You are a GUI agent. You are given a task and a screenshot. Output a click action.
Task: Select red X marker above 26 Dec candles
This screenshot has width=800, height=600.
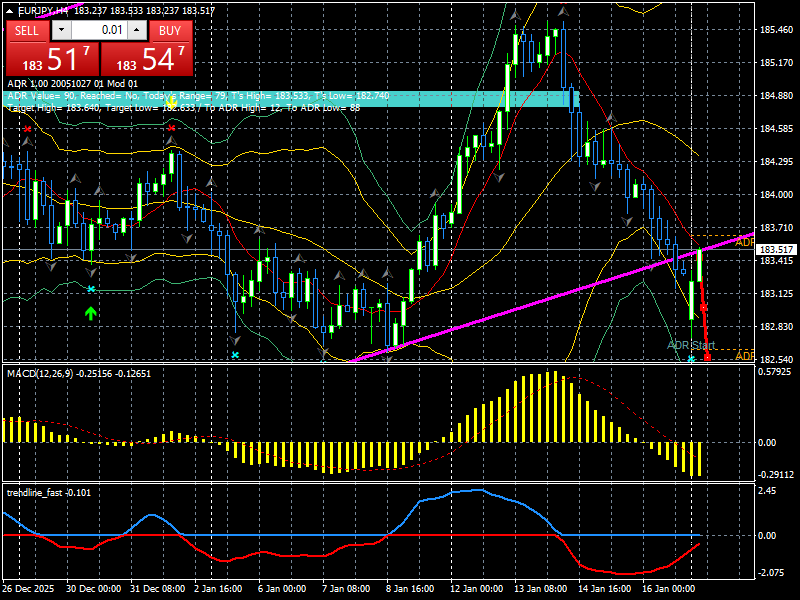[x=28, y=129]
